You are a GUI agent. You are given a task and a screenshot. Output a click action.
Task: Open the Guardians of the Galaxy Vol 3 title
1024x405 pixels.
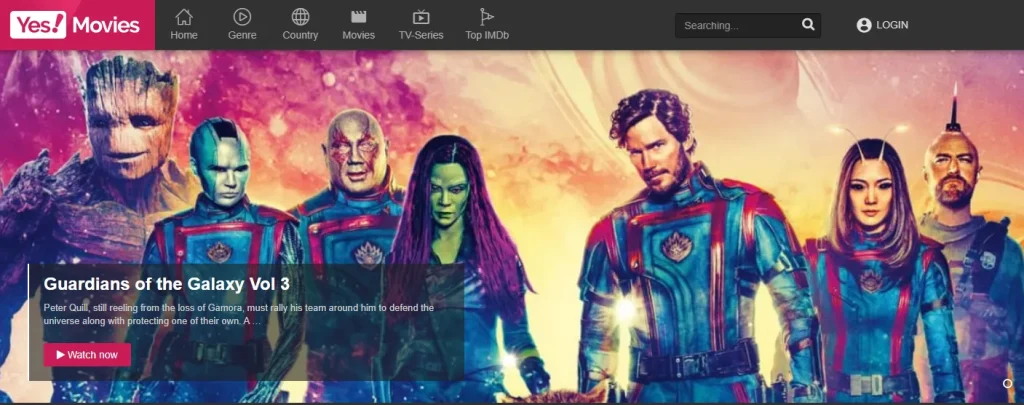pos(167,284)
